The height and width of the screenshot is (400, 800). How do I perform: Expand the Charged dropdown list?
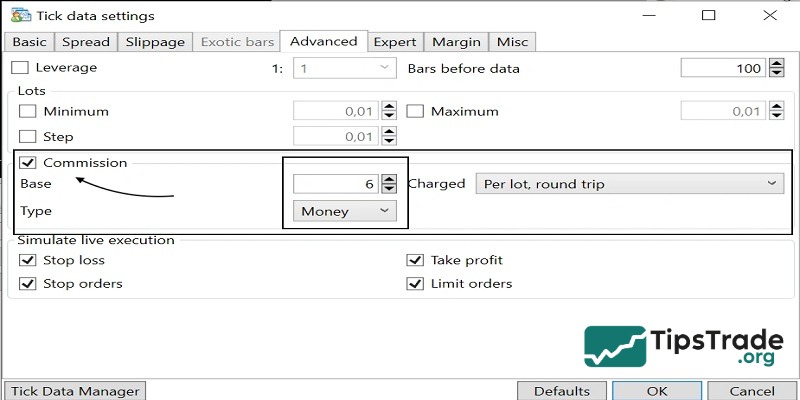[x=628, y=184]
